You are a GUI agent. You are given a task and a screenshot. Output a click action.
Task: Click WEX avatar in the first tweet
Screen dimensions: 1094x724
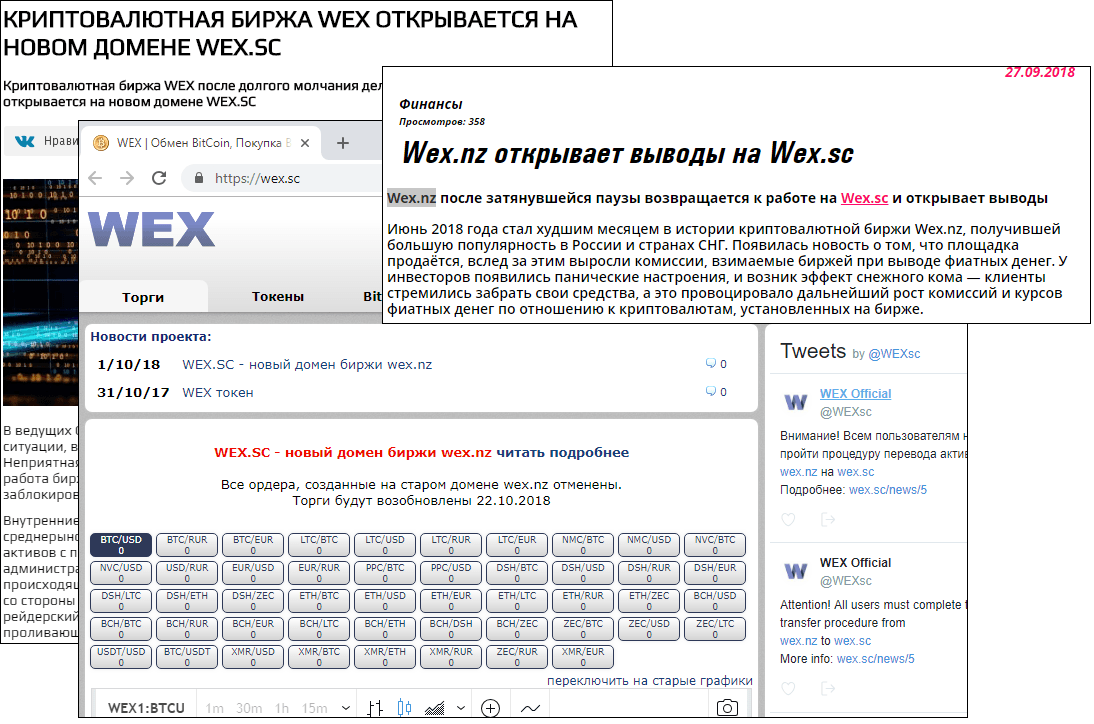(x=795, y=402)
